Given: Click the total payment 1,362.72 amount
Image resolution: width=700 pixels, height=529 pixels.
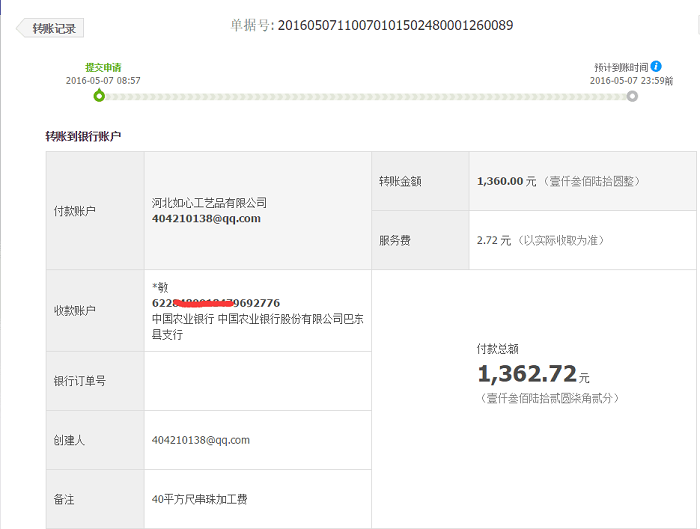Looking at the screenshot, I should point(527,374).
